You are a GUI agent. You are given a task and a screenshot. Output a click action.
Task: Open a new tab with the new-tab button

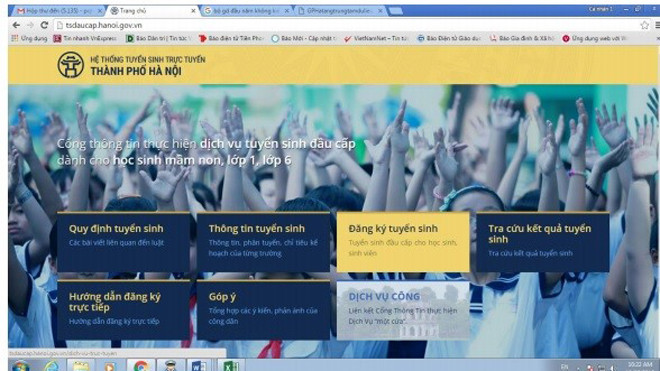pyautogui.click(x=396, y=11)
